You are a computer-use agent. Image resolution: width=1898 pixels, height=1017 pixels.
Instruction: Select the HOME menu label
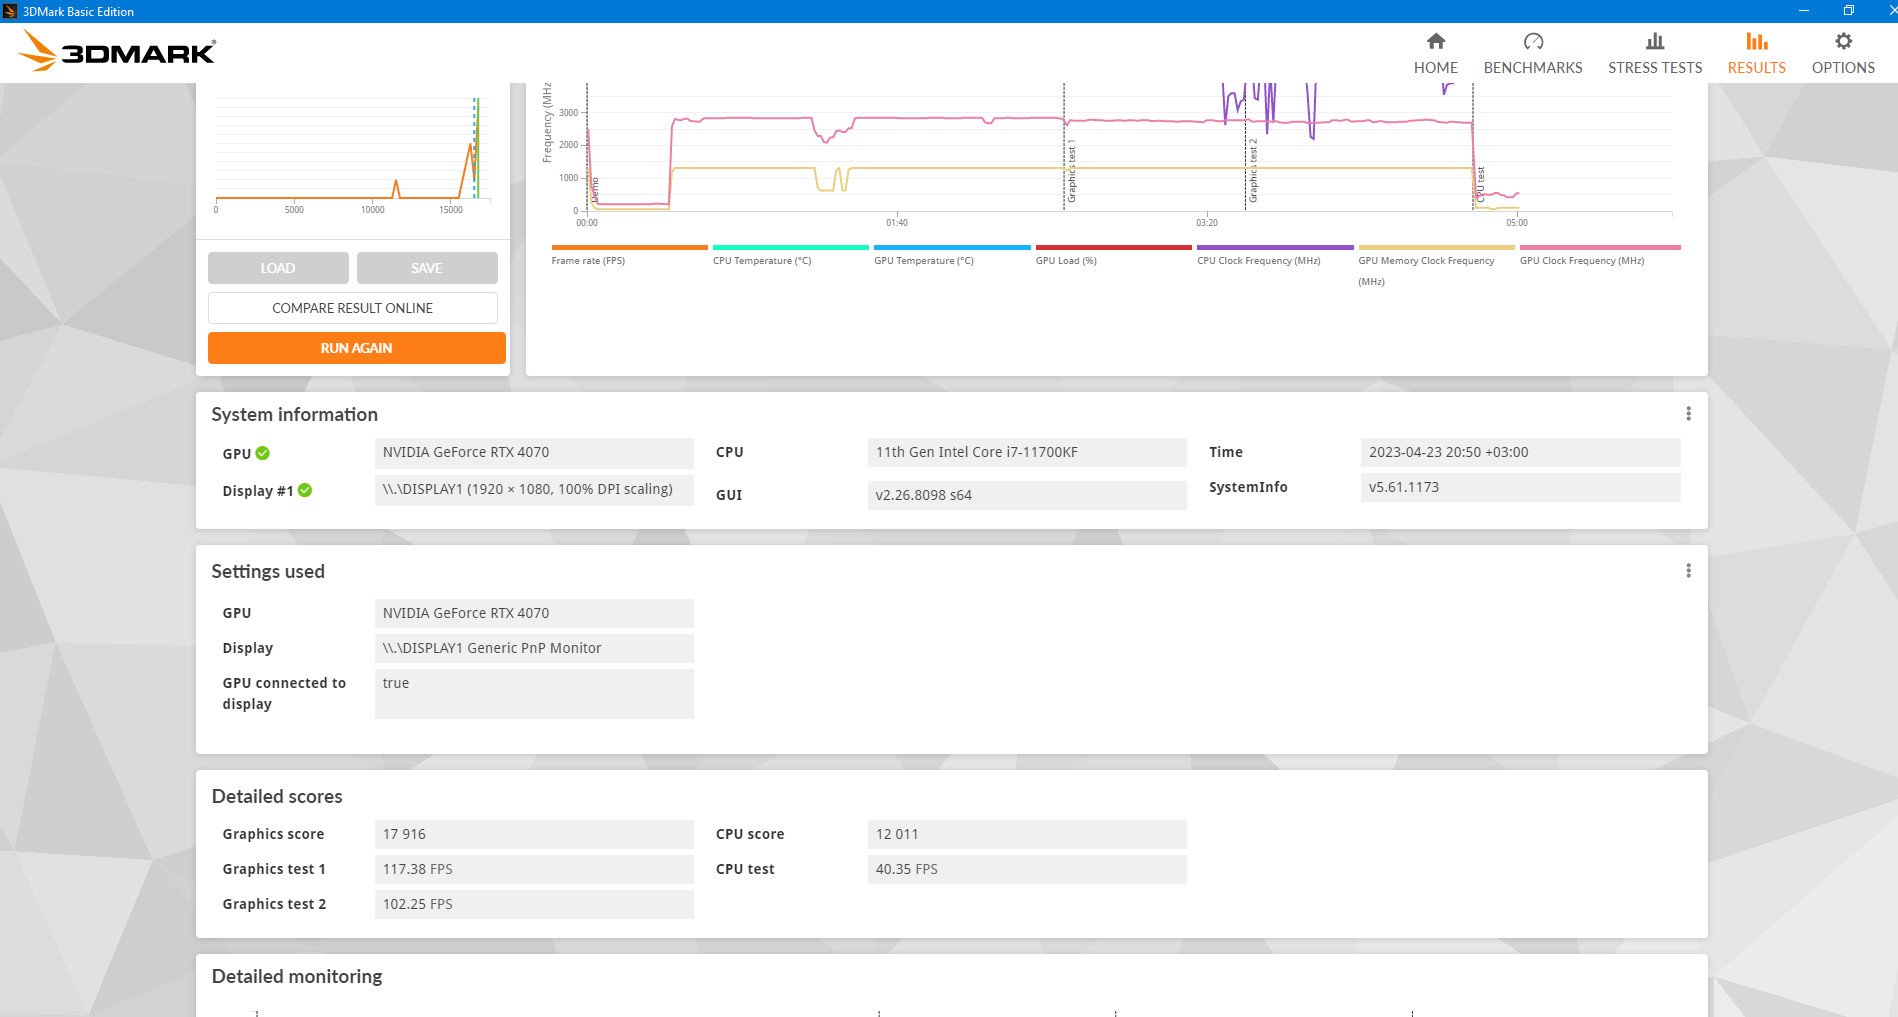tap(1435, 68)
